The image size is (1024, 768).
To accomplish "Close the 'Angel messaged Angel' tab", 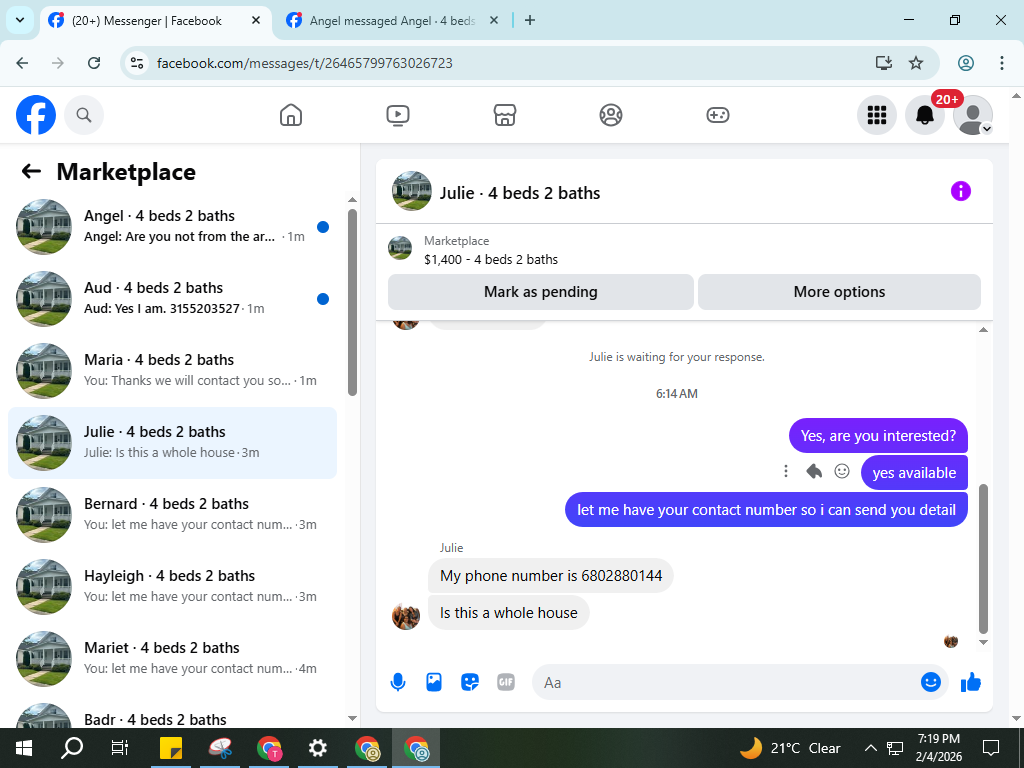I will 494,20.
